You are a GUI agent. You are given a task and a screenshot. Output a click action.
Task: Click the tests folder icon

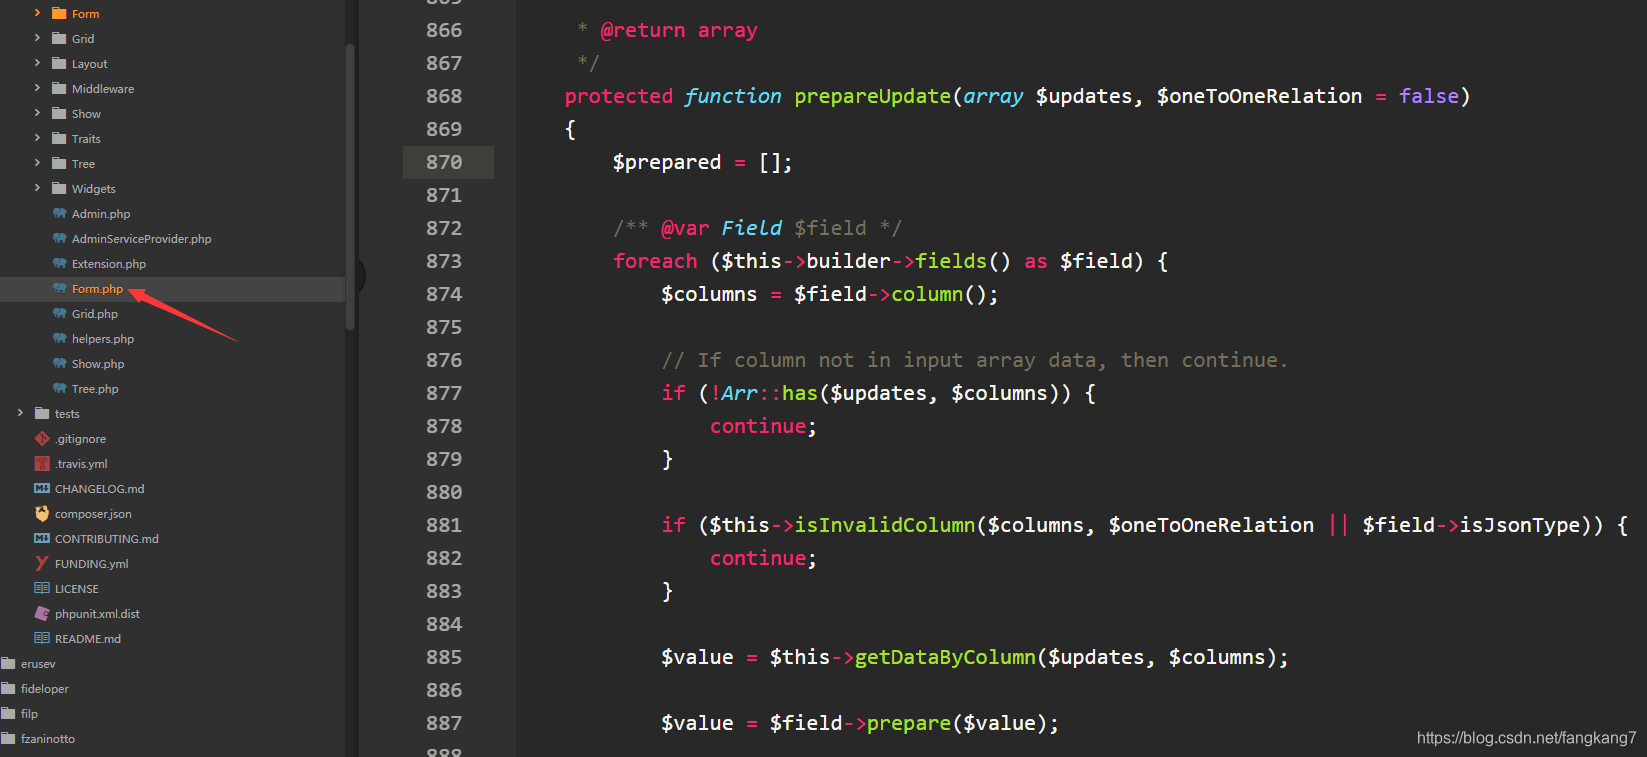point(42,413)
